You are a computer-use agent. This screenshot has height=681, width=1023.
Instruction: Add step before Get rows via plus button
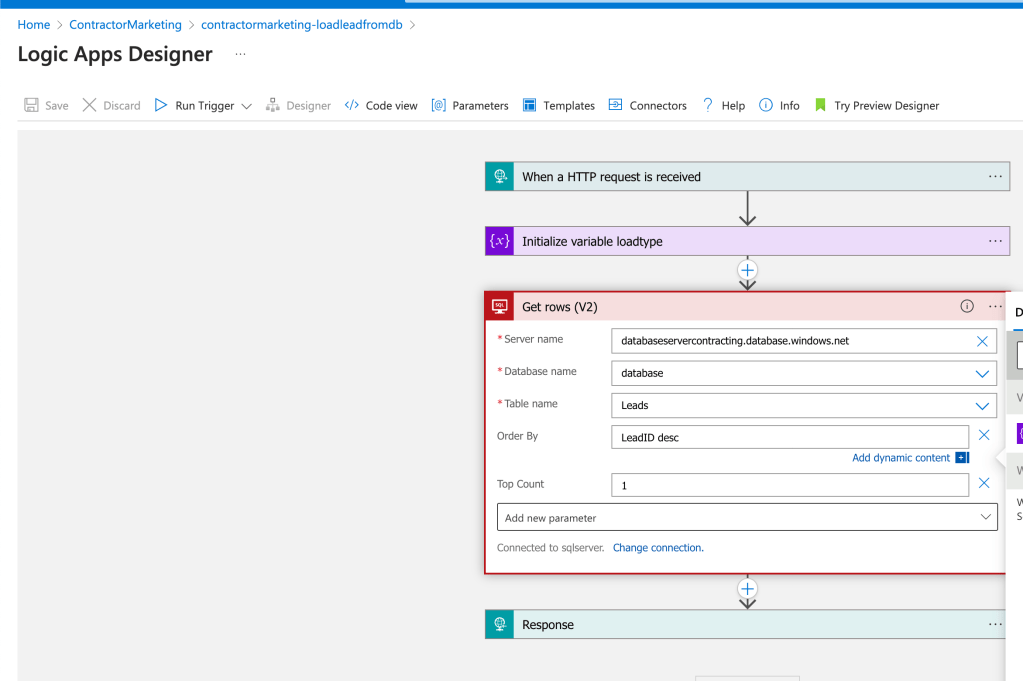click(748, 270)
